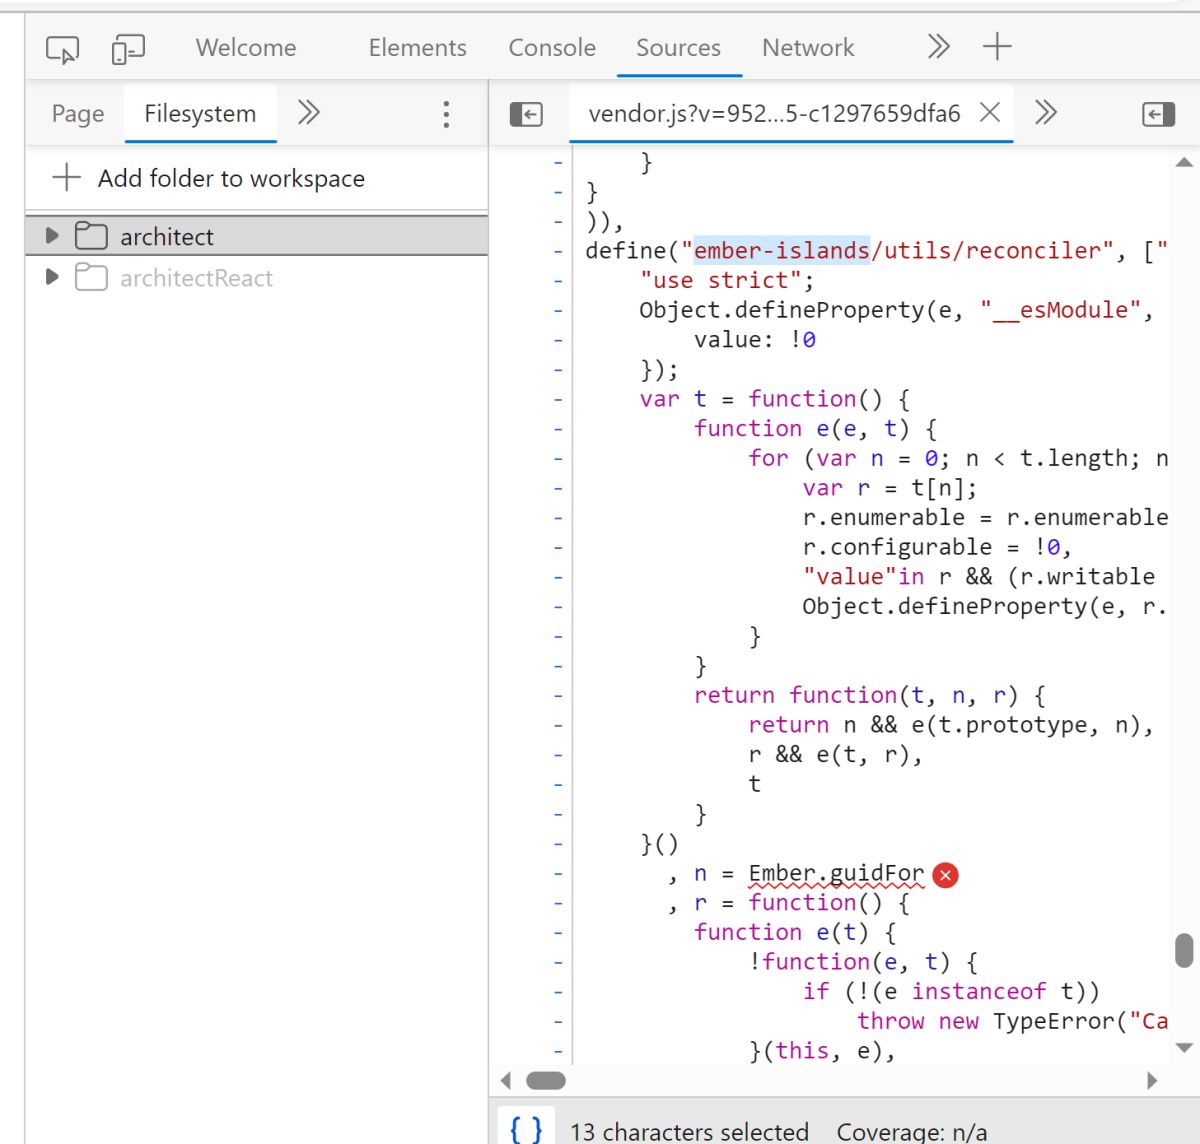The height and width of the screenshot is (1144, 1200).
Task: Click the 'for (var n = 0;' line
Action: pos(958,458)
